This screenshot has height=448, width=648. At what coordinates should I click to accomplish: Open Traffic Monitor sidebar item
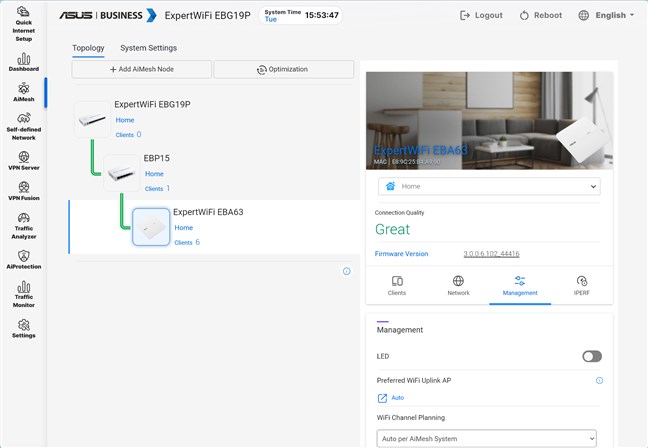click(x=24, y=294)
